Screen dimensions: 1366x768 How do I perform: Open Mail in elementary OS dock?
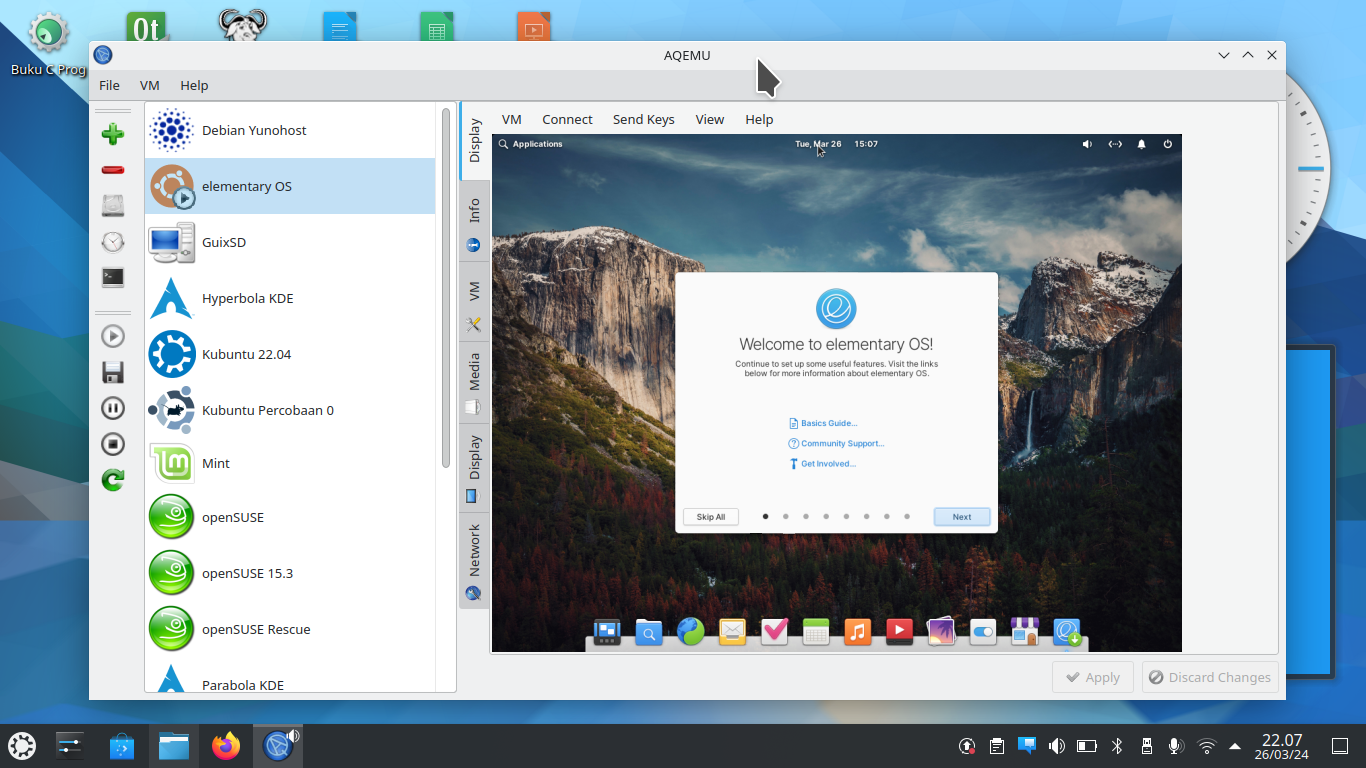(733, 632)
